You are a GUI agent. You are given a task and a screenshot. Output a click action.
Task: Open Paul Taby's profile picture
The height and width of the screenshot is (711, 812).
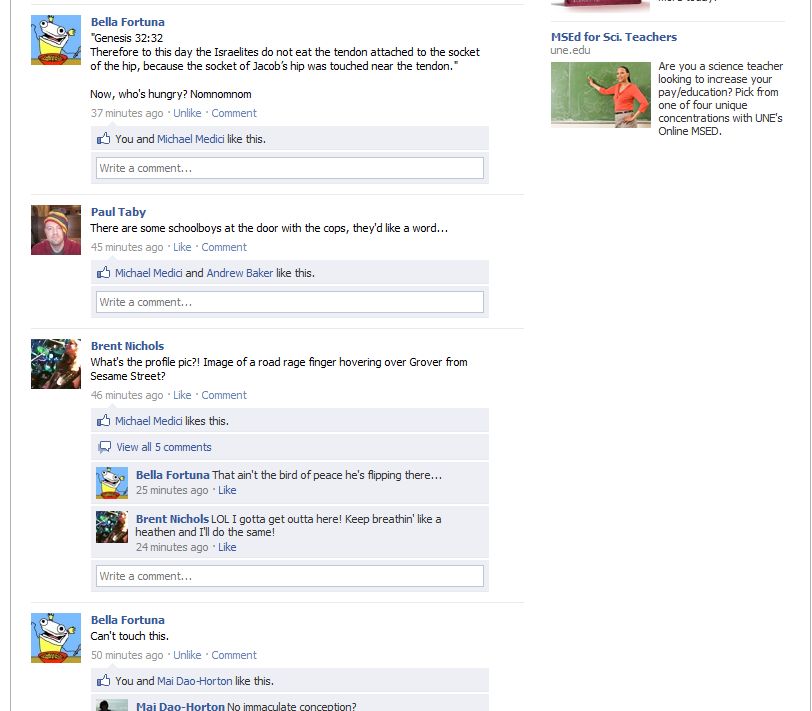click(x=56, y=230)
